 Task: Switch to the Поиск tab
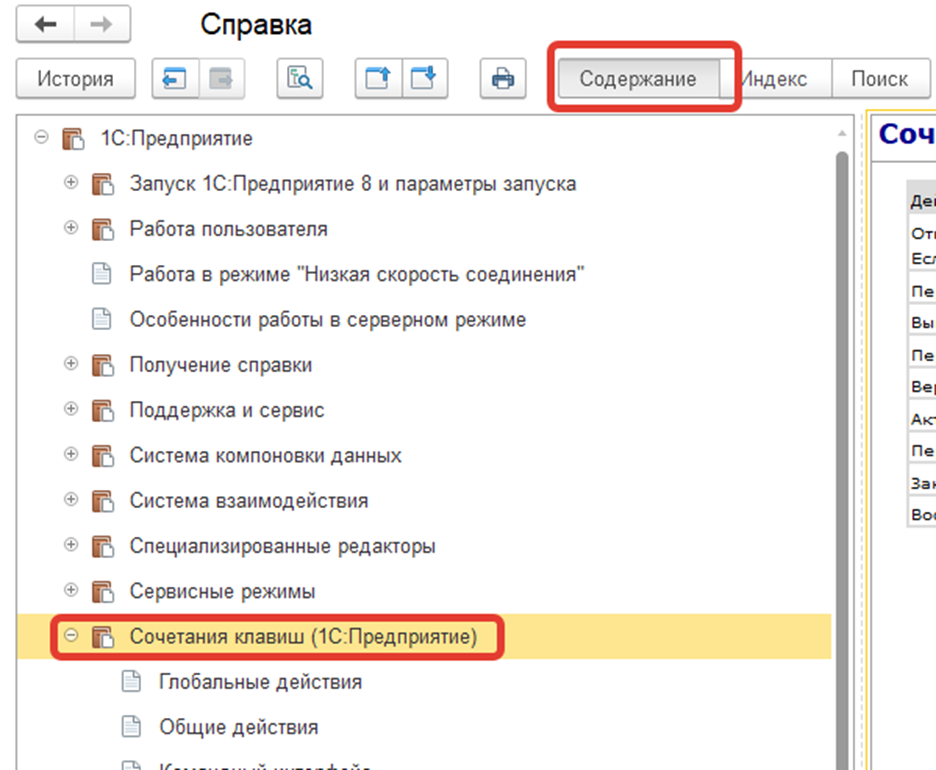pos(880,78)
